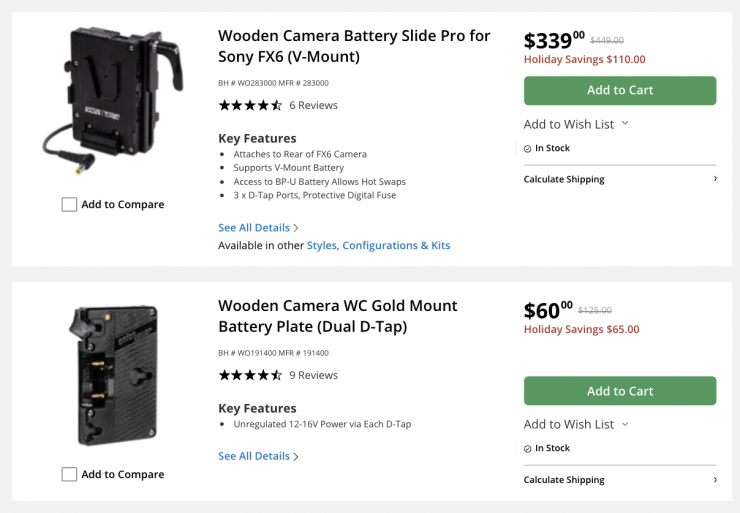Open See All Details for FX6 Battery Slide
The height and width of the screenshot is (513, 740).
point(258,228)
